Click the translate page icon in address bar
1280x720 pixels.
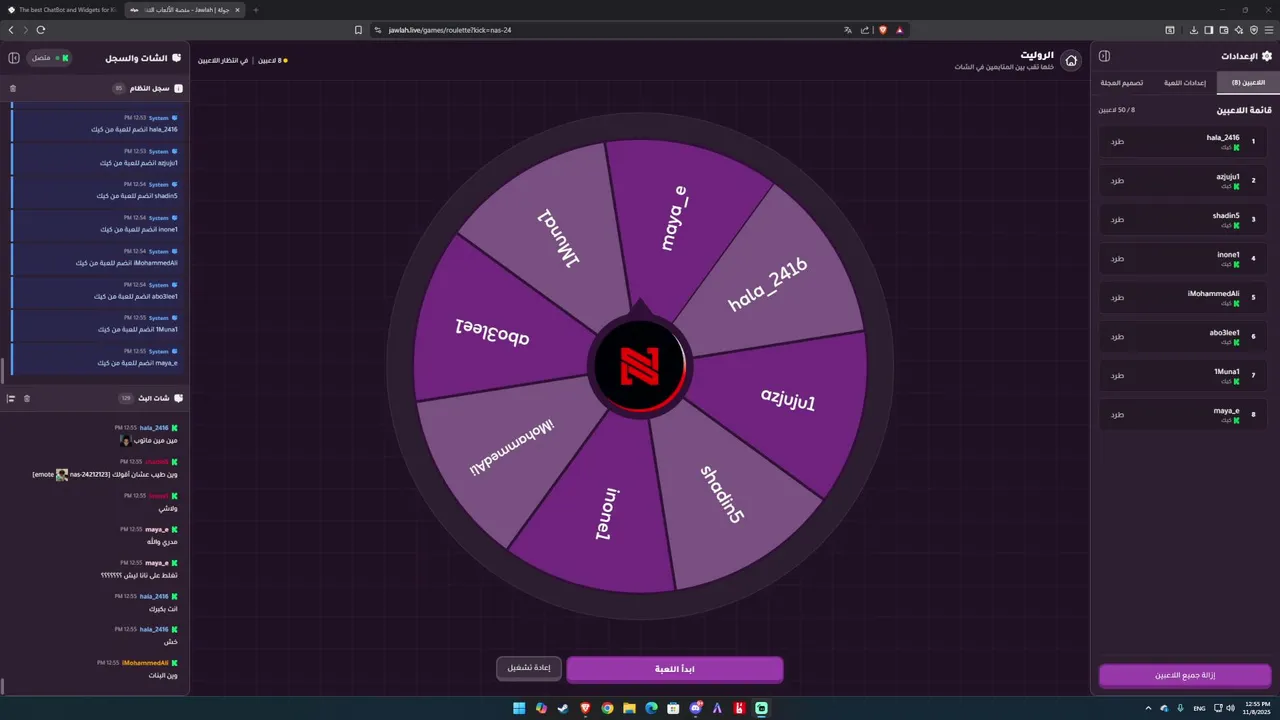click(x=847, y=30)
